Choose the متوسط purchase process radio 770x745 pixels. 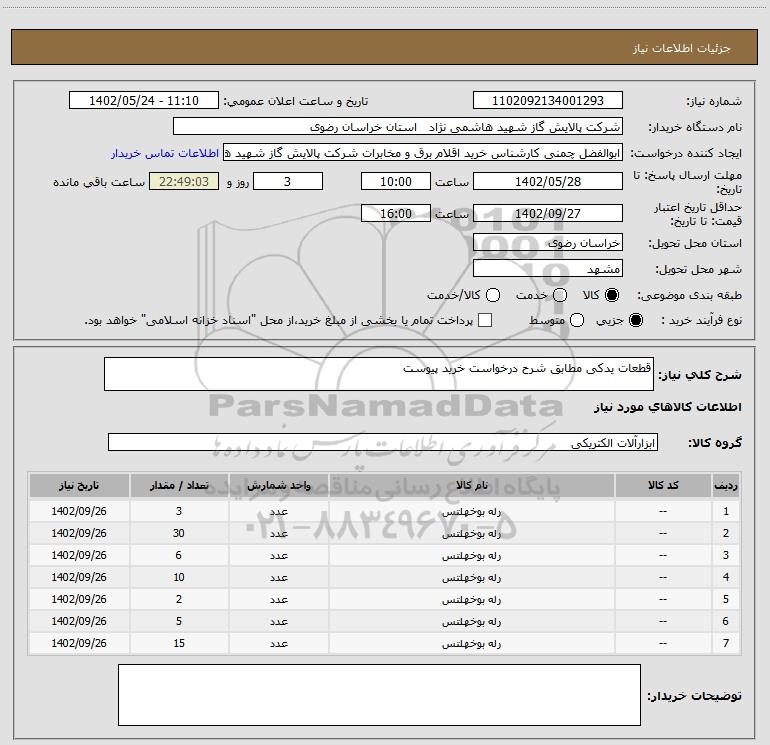pyautogui.click(x=573, y=321)
